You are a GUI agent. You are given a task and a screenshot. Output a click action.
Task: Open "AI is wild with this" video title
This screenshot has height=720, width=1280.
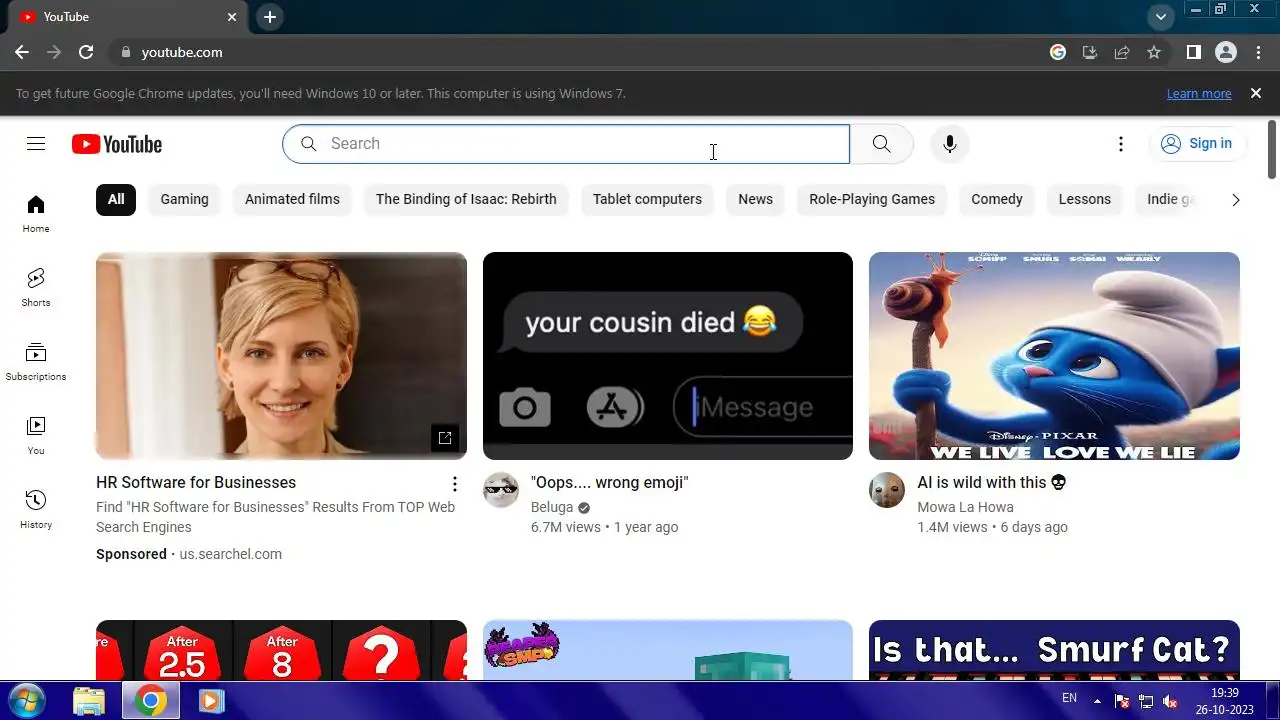[992, 483]
